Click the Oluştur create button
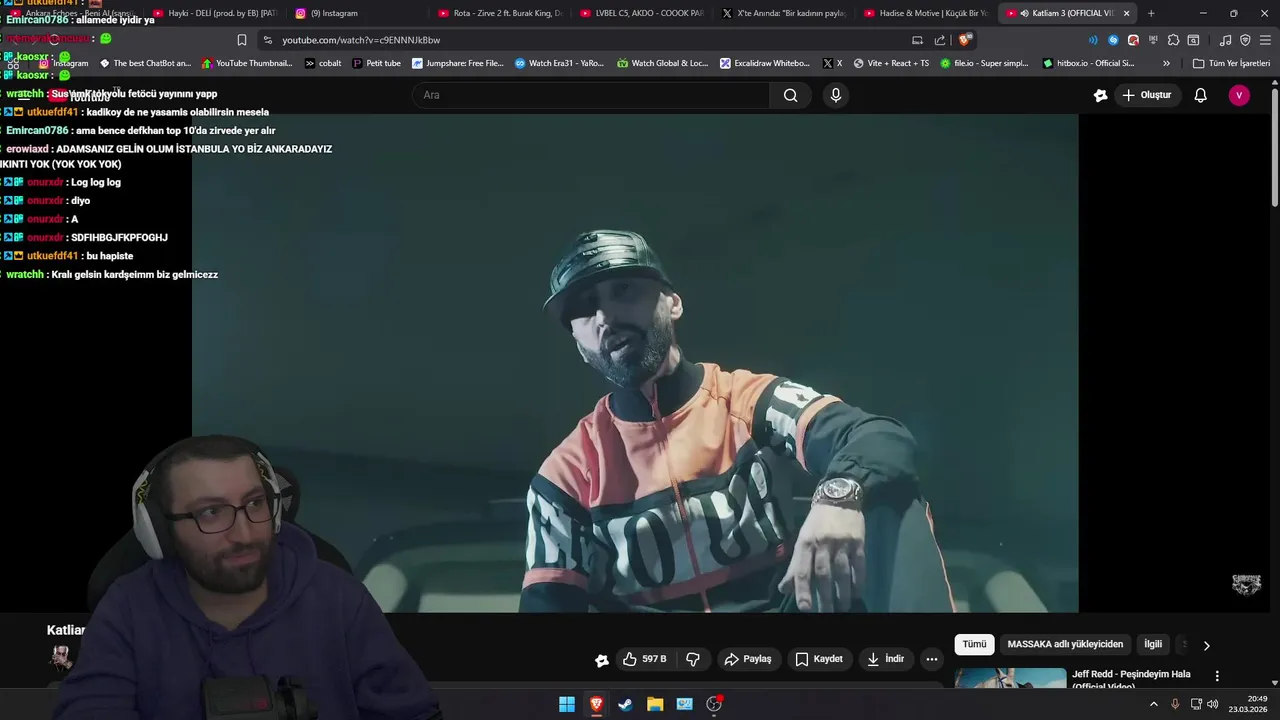 tap(1146, 95)
